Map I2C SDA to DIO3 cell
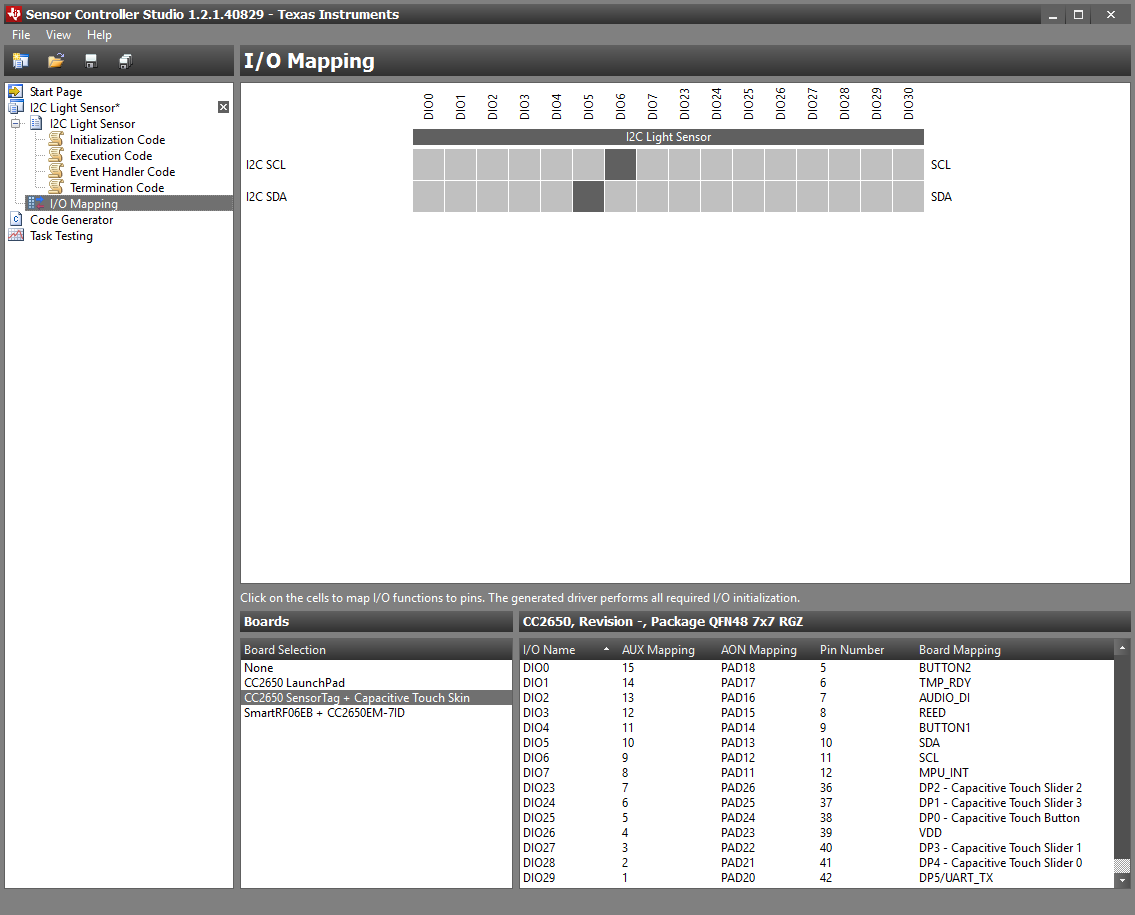This screenshot has width=1135, height=915. pyautogui.click(x=524, y=196)
